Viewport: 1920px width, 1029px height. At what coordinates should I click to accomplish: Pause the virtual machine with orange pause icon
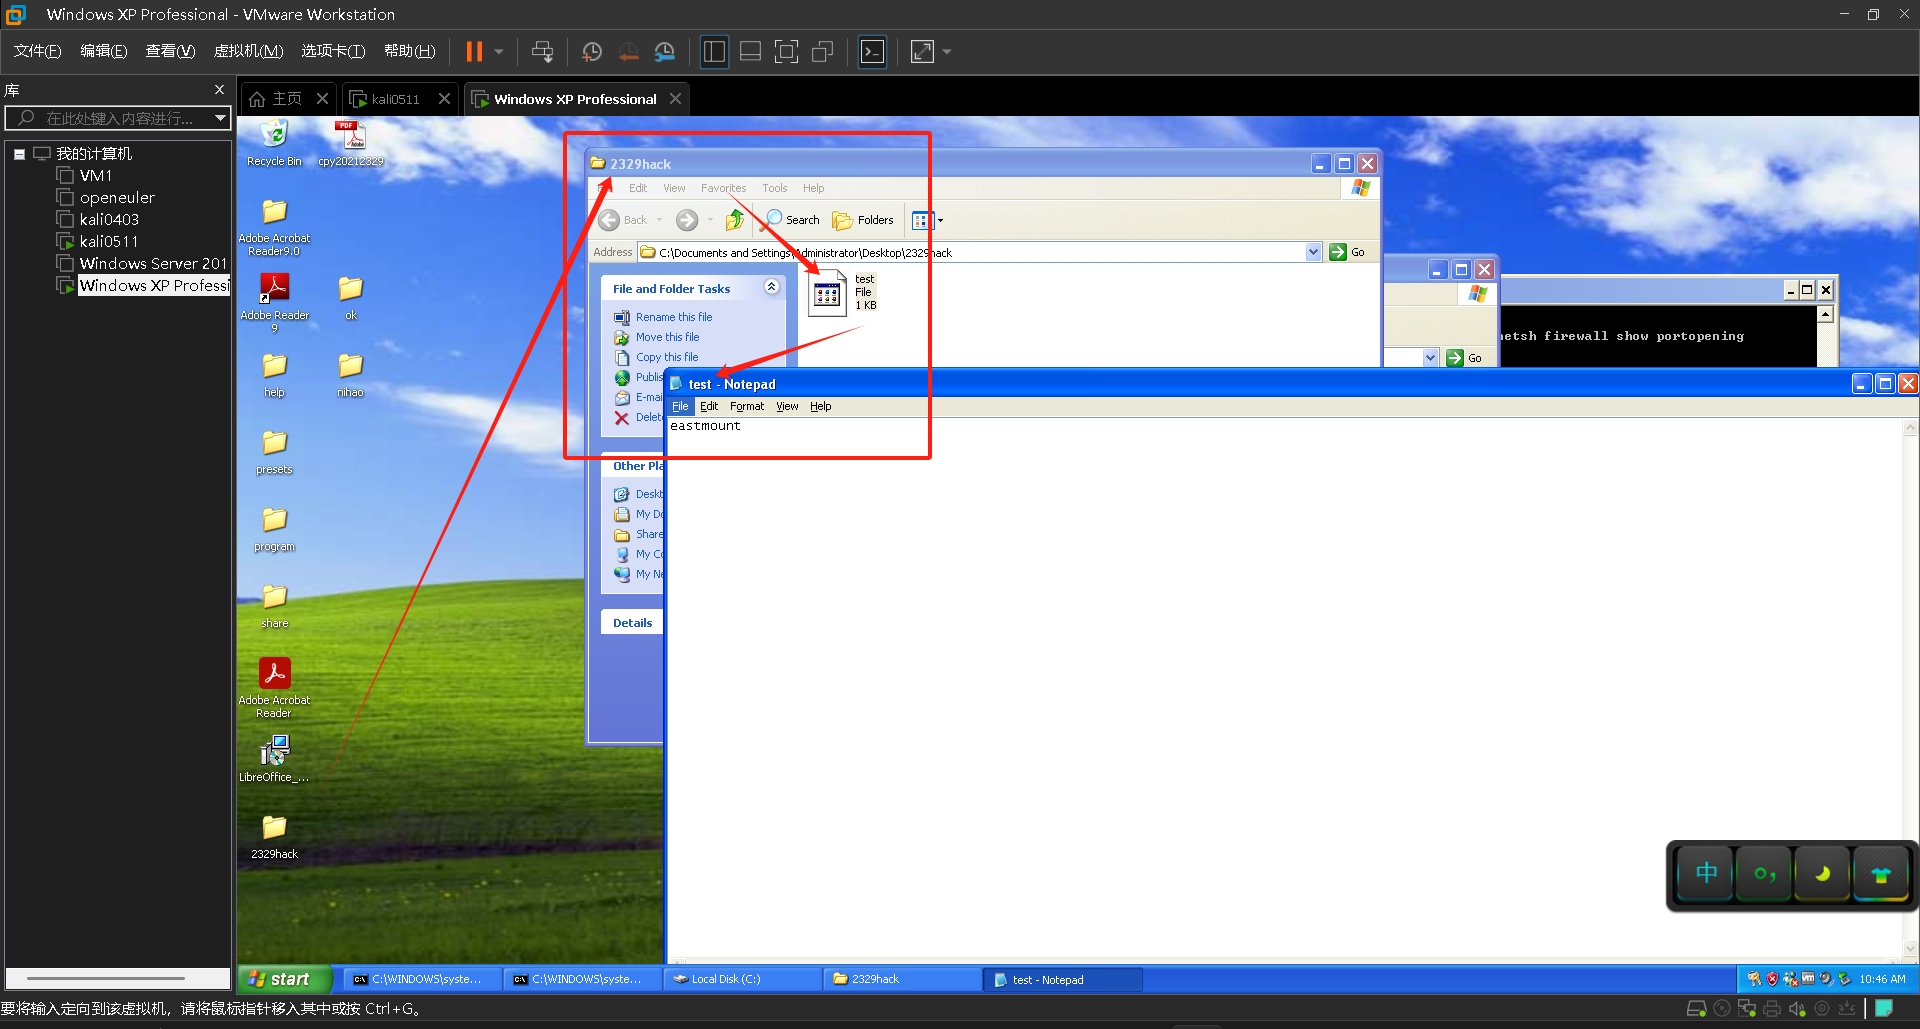click(474, 52)
